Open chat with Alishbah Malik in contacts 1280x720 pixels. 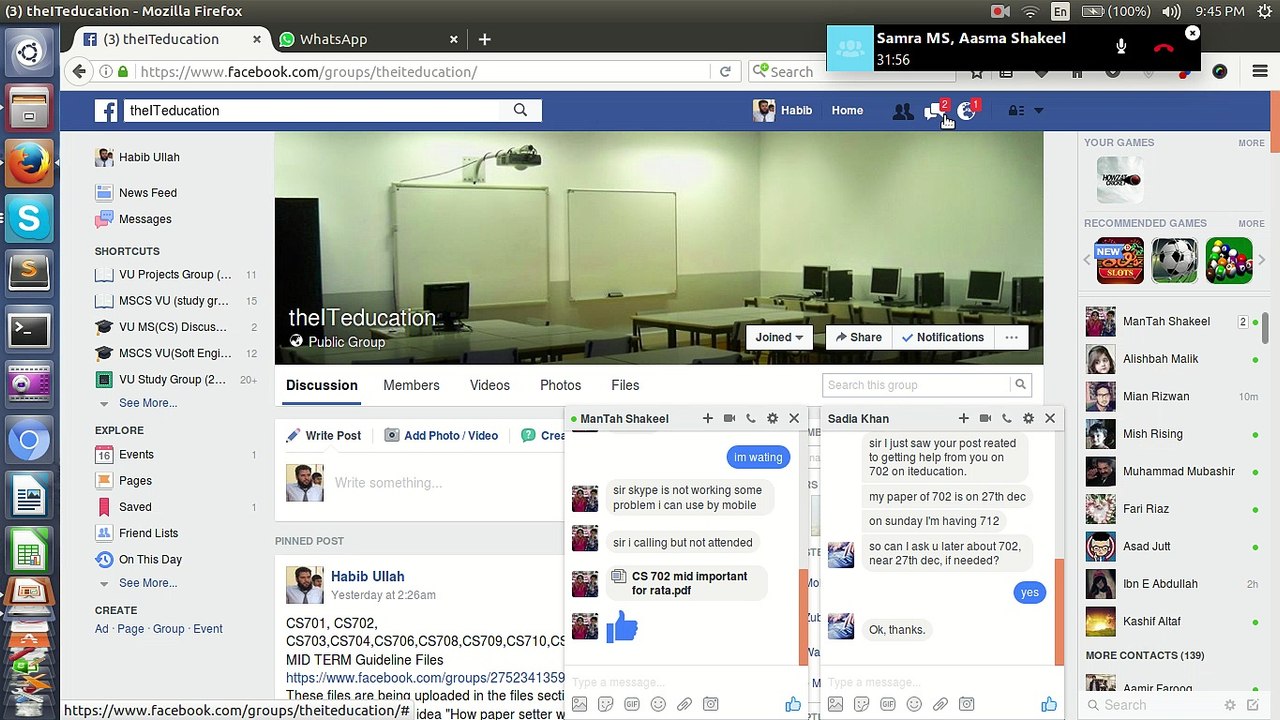(1171, 359)
